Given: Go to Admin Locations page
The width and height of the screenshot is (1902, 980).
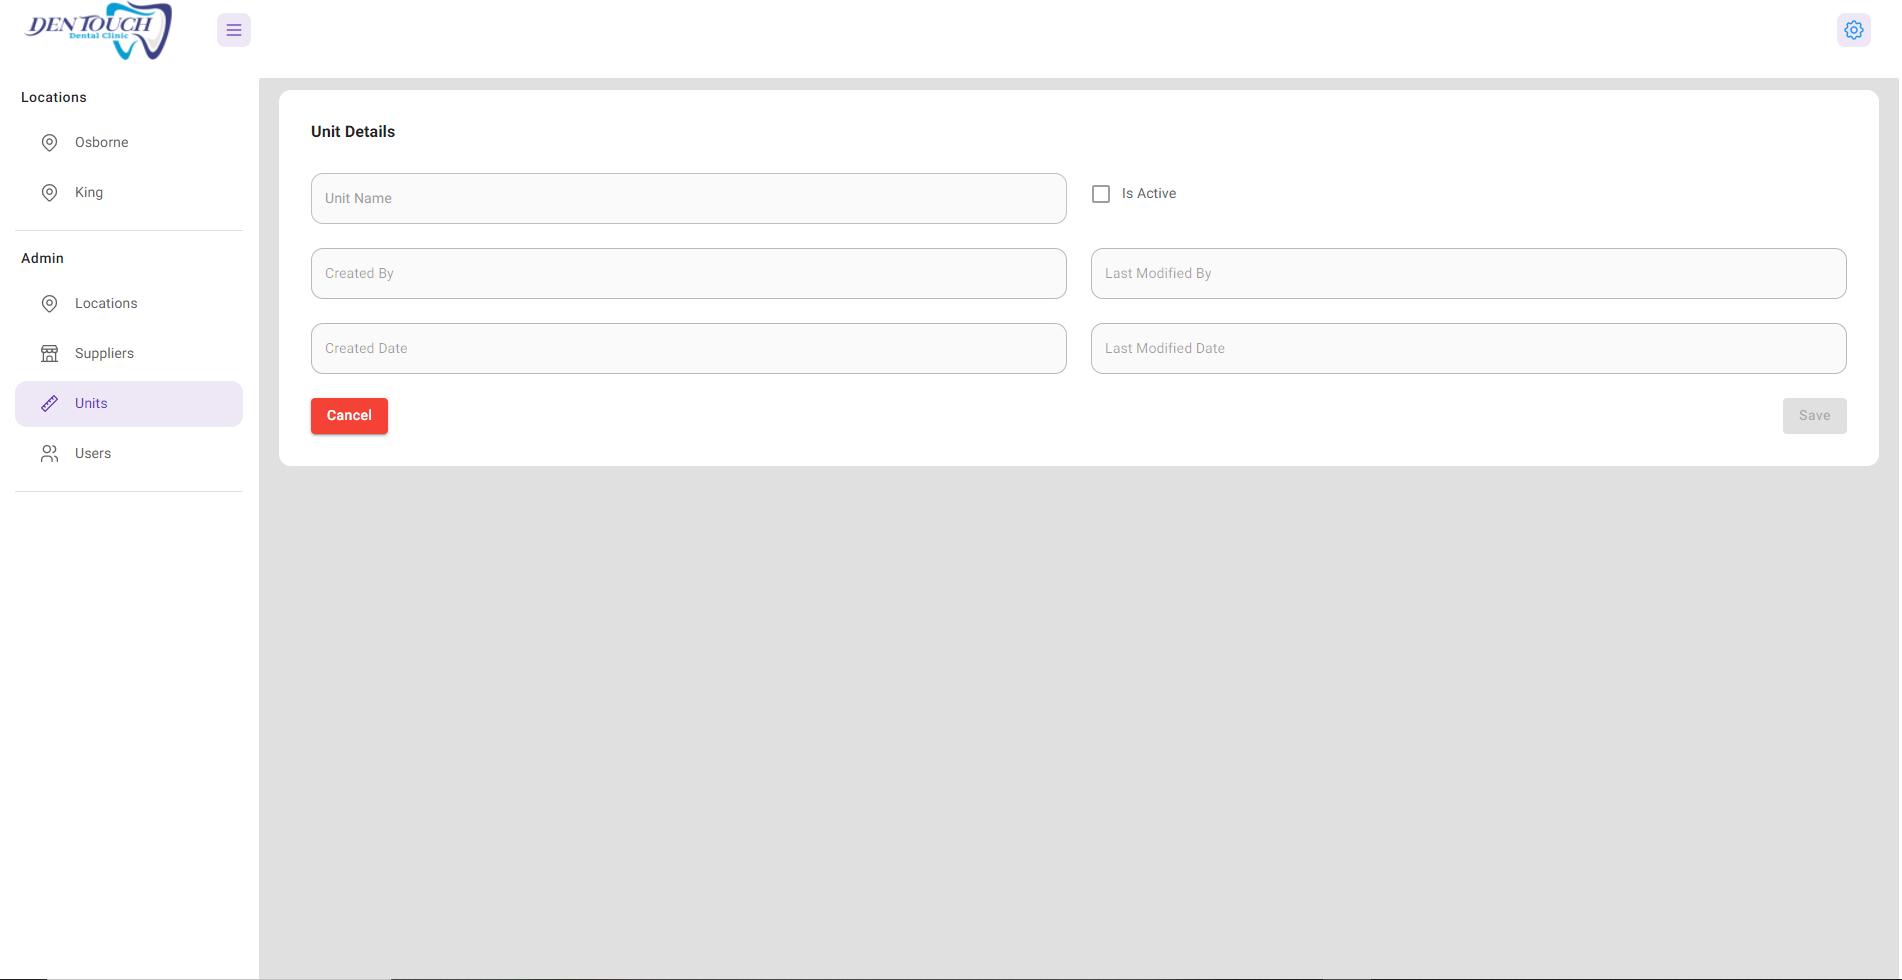Looking at the screenshot, I should point(129,304).
